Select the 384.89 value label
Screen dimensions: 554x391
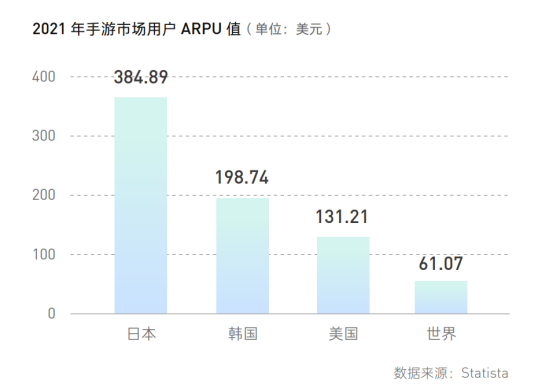[141, 77]
